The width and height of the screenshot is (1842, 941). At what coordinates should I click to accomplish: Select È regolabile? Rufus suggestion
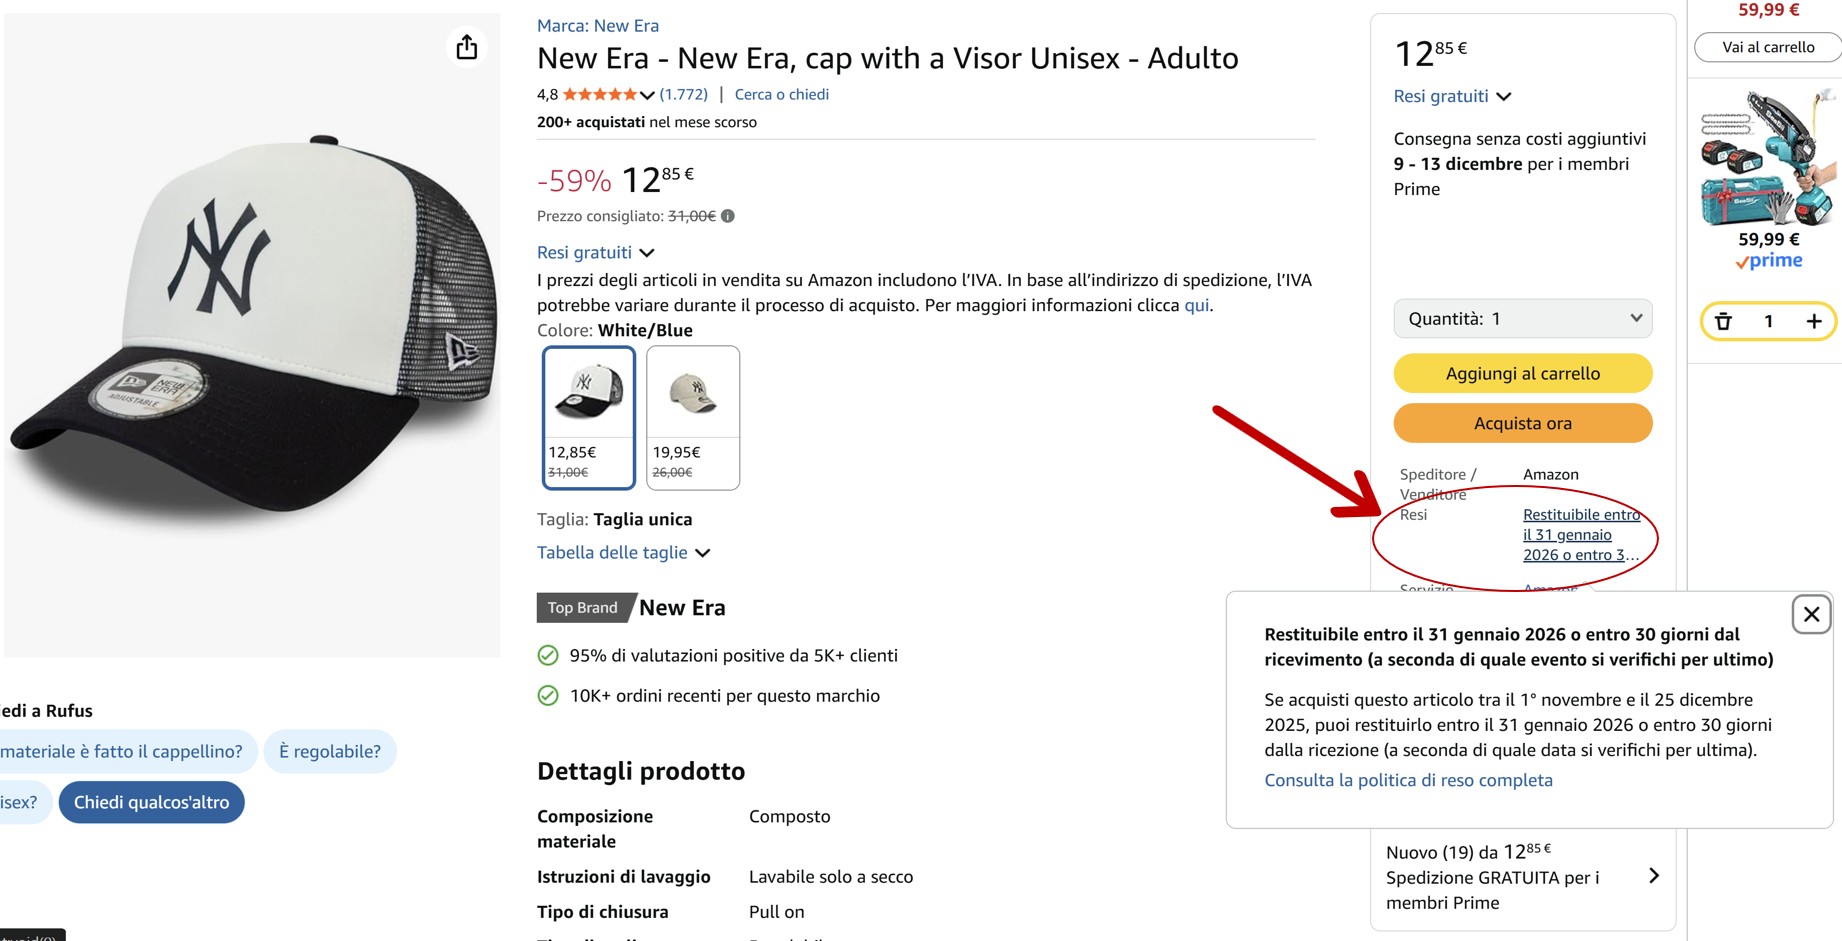pos(329,751)
